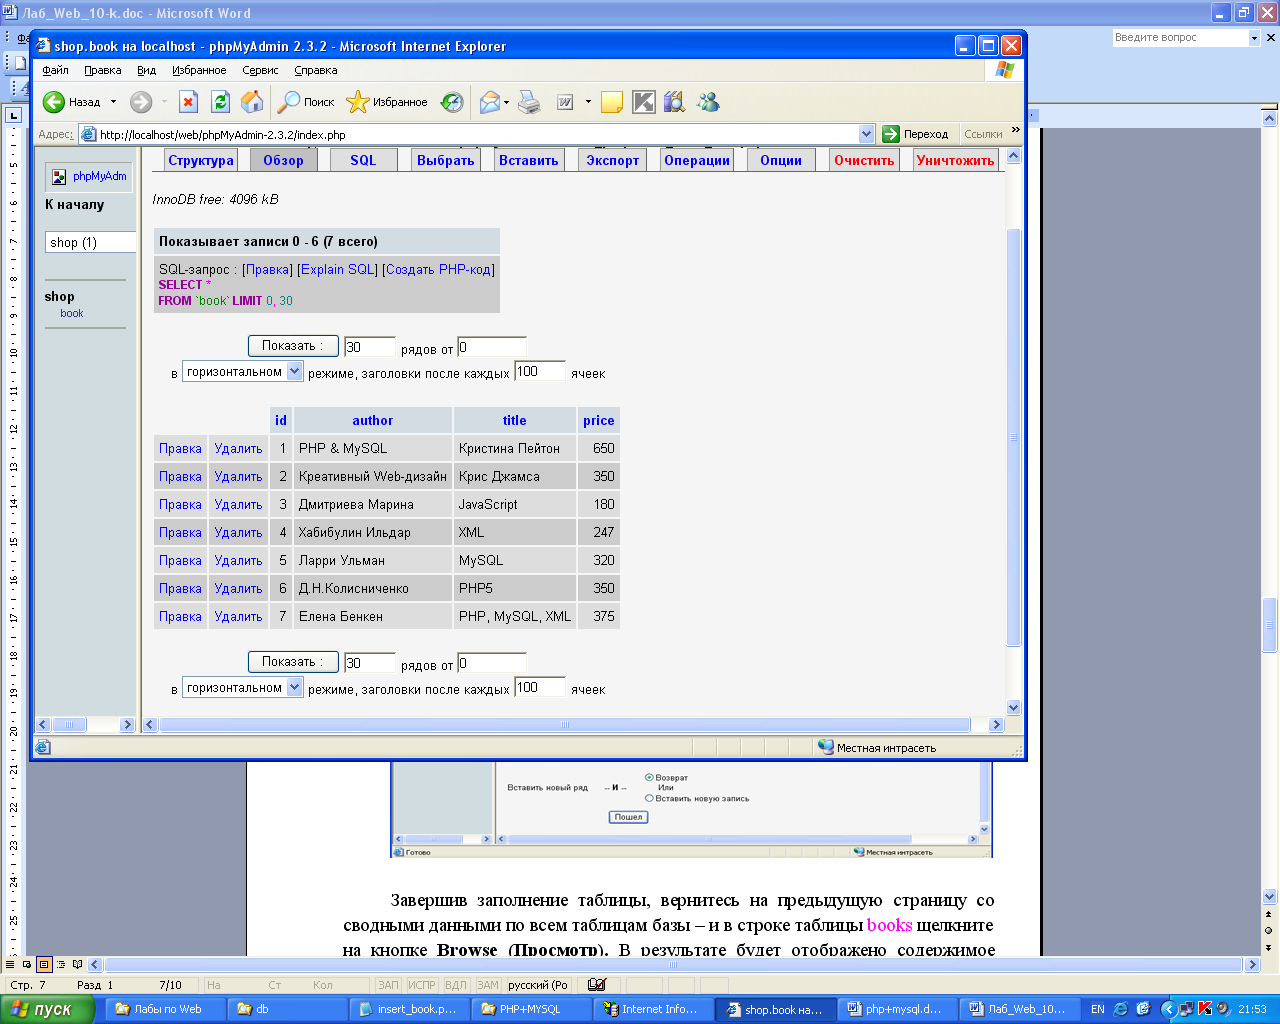This screenshot has height=1024, width=1280.
Task: Switch to the Вставить tab
Action: tap(529, 160)
